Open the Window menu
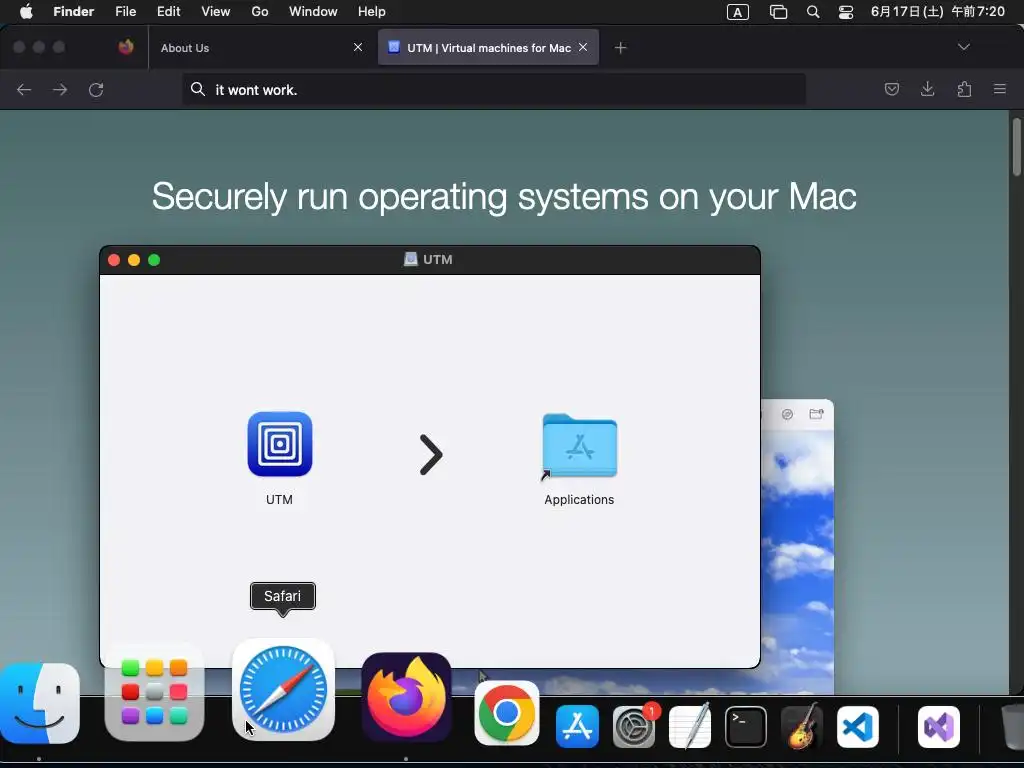Viewport: 1024px width, 768px height. point(313,12)
